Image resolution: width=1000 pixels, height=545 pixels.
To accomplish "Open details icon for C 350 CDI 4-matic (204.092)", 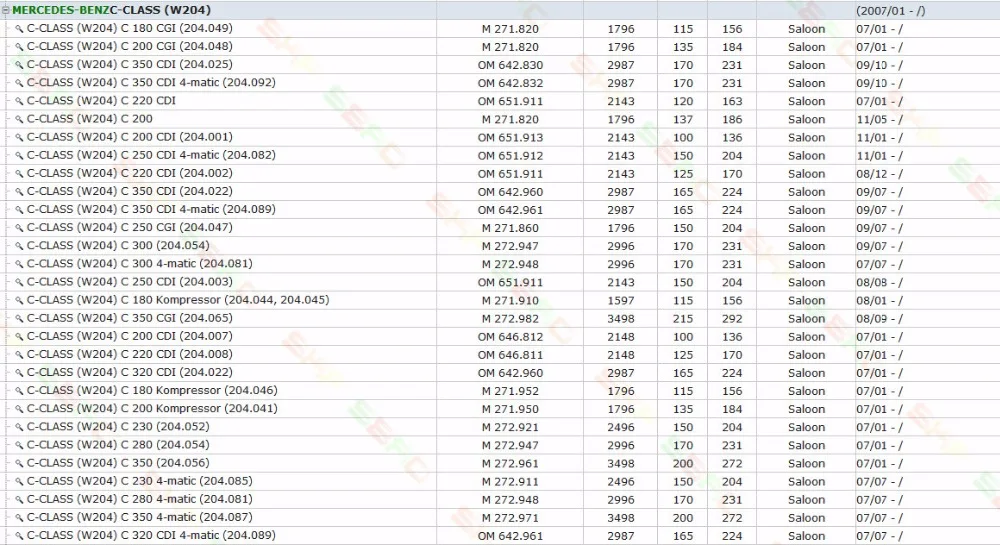I will coord(19,83).
